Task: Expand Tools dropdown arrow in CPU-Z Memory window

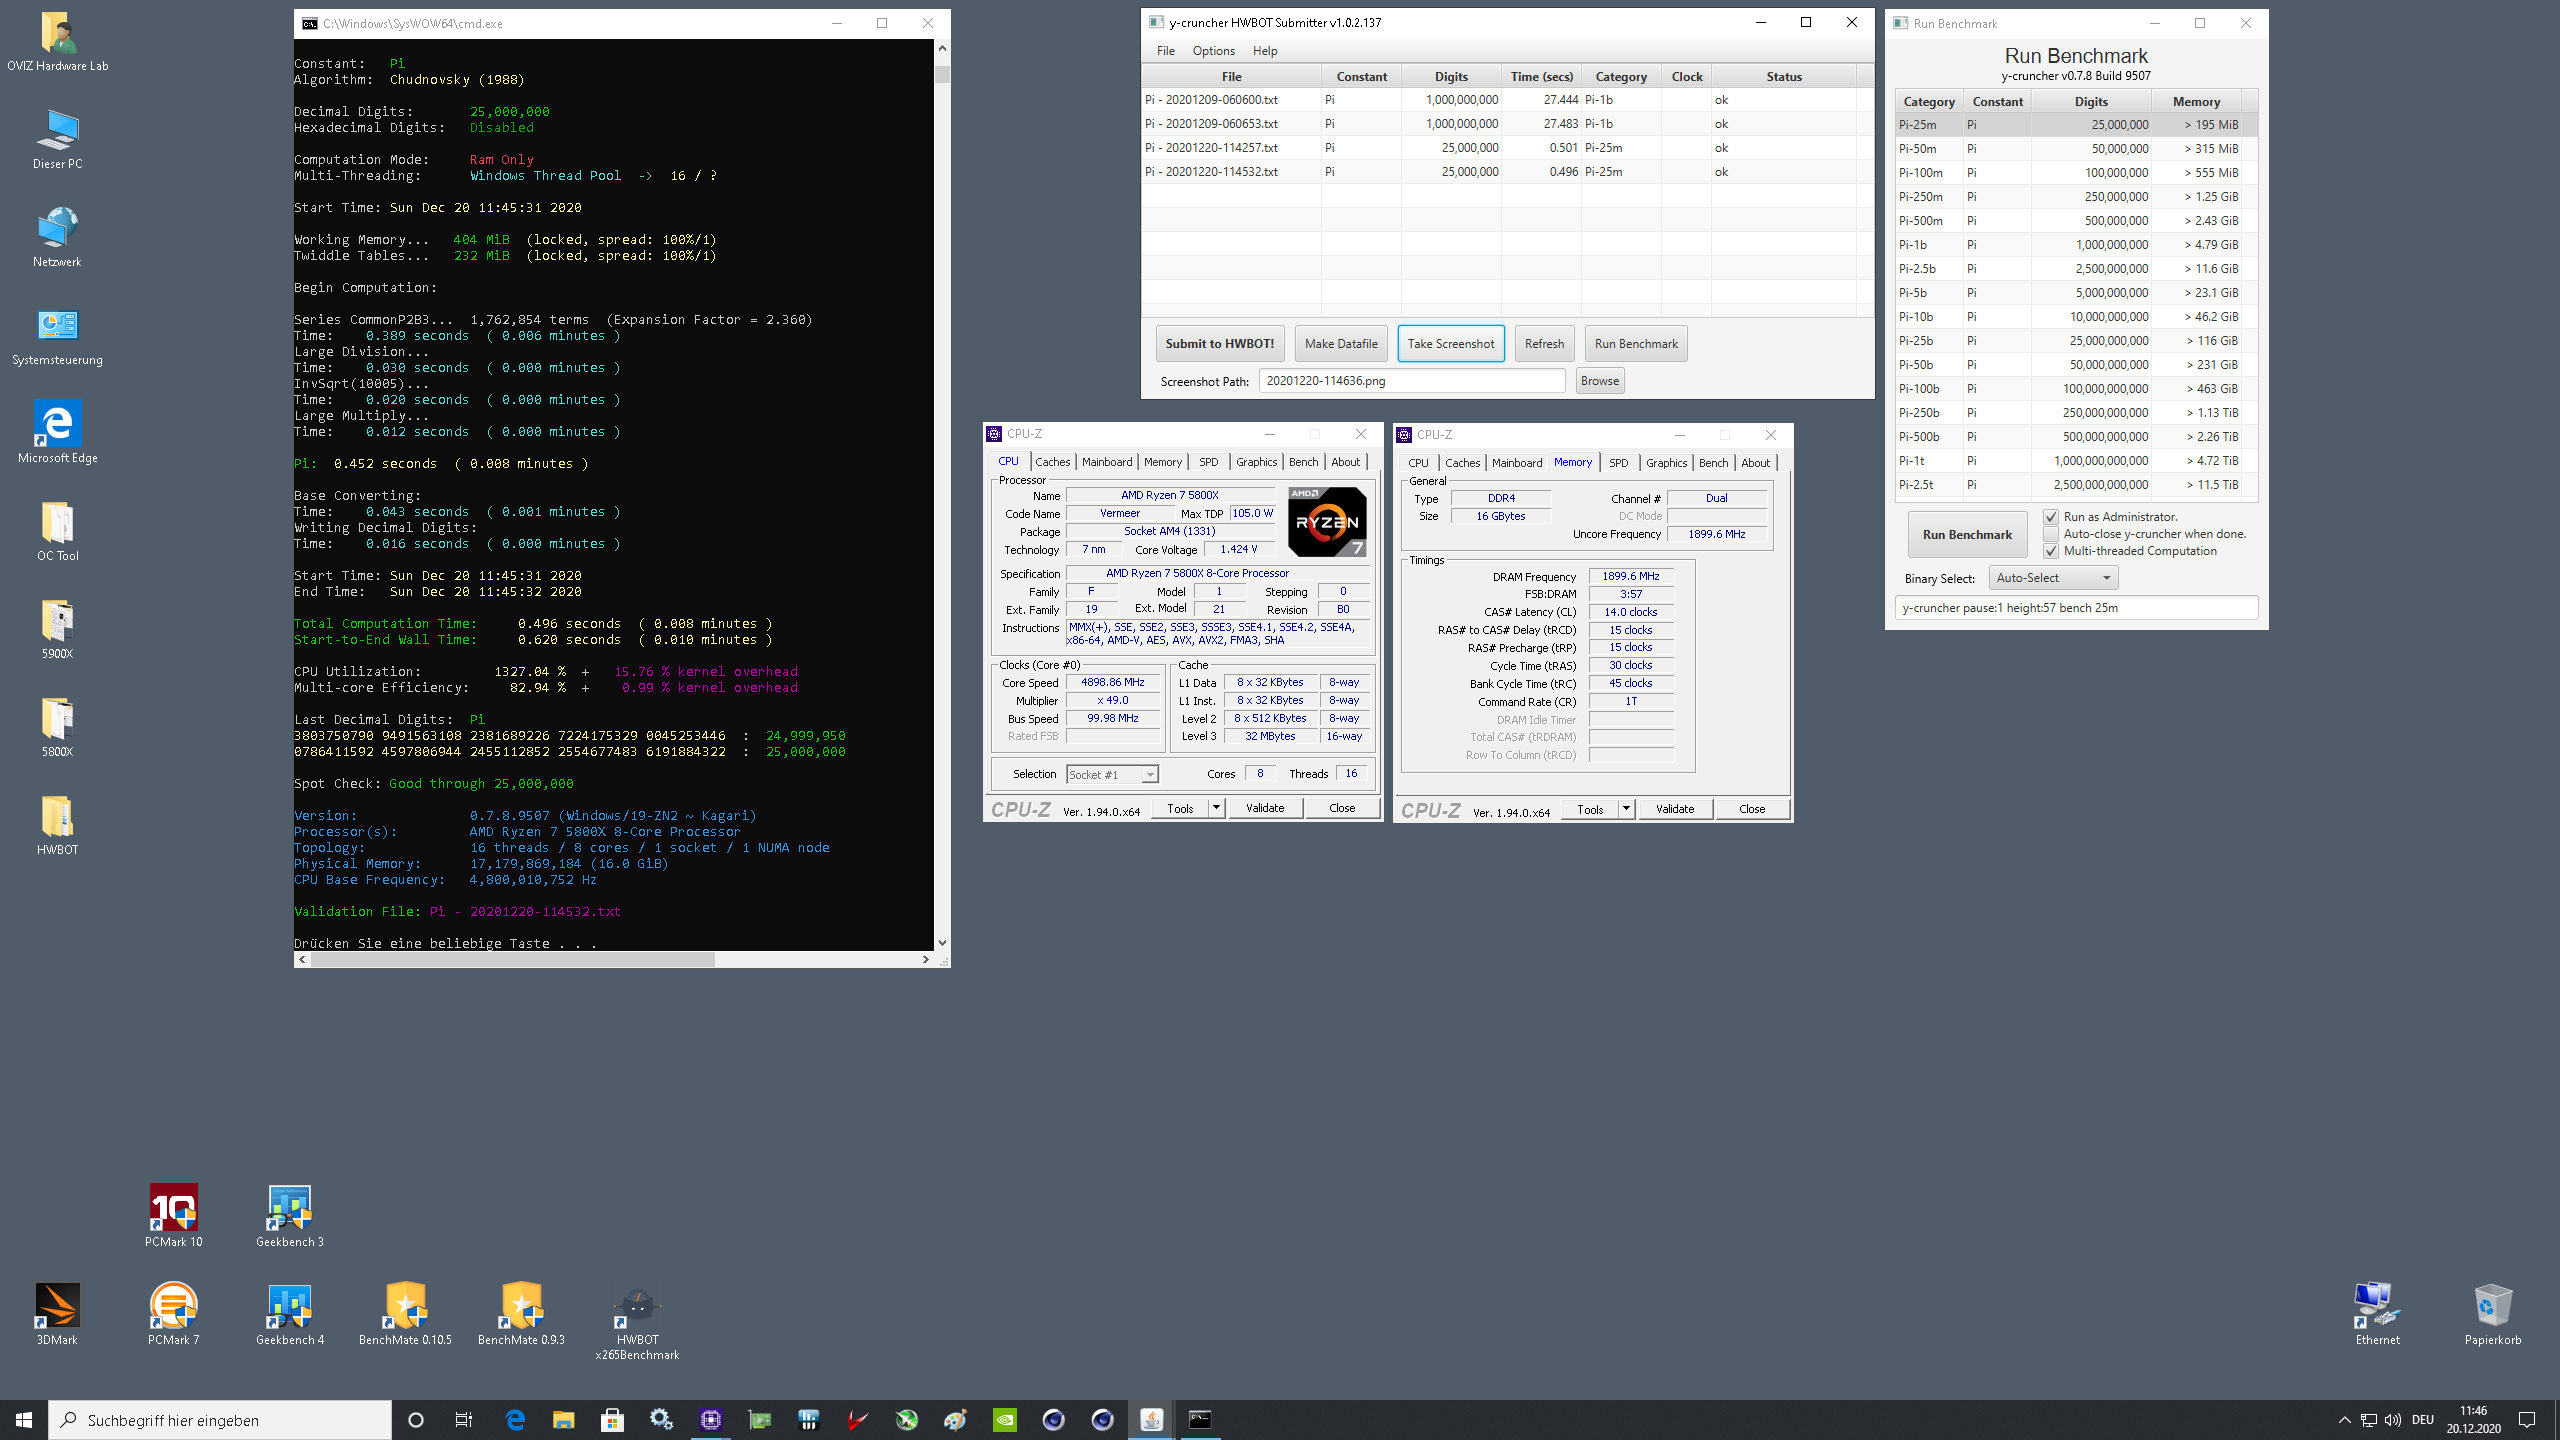Action: 1627,809
